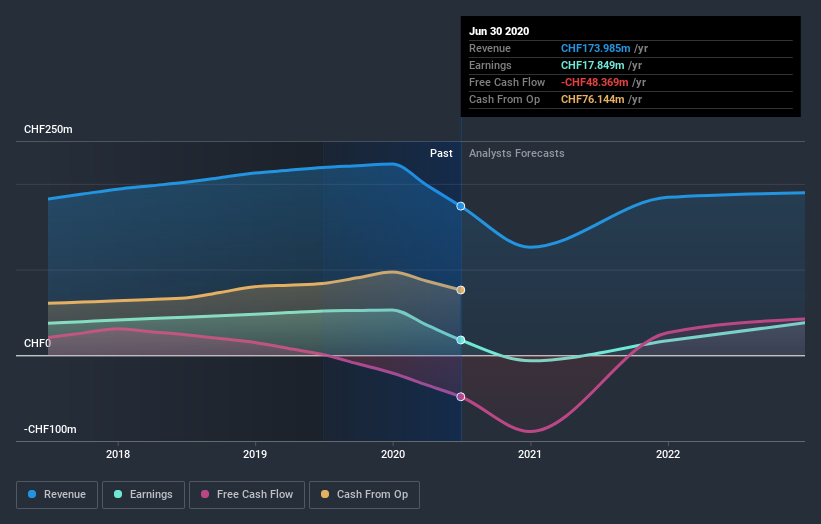This screenshot has width=821, height=524.
Task: Click the orange Cash From Op legend dot
Action: [x=325, y=494]
